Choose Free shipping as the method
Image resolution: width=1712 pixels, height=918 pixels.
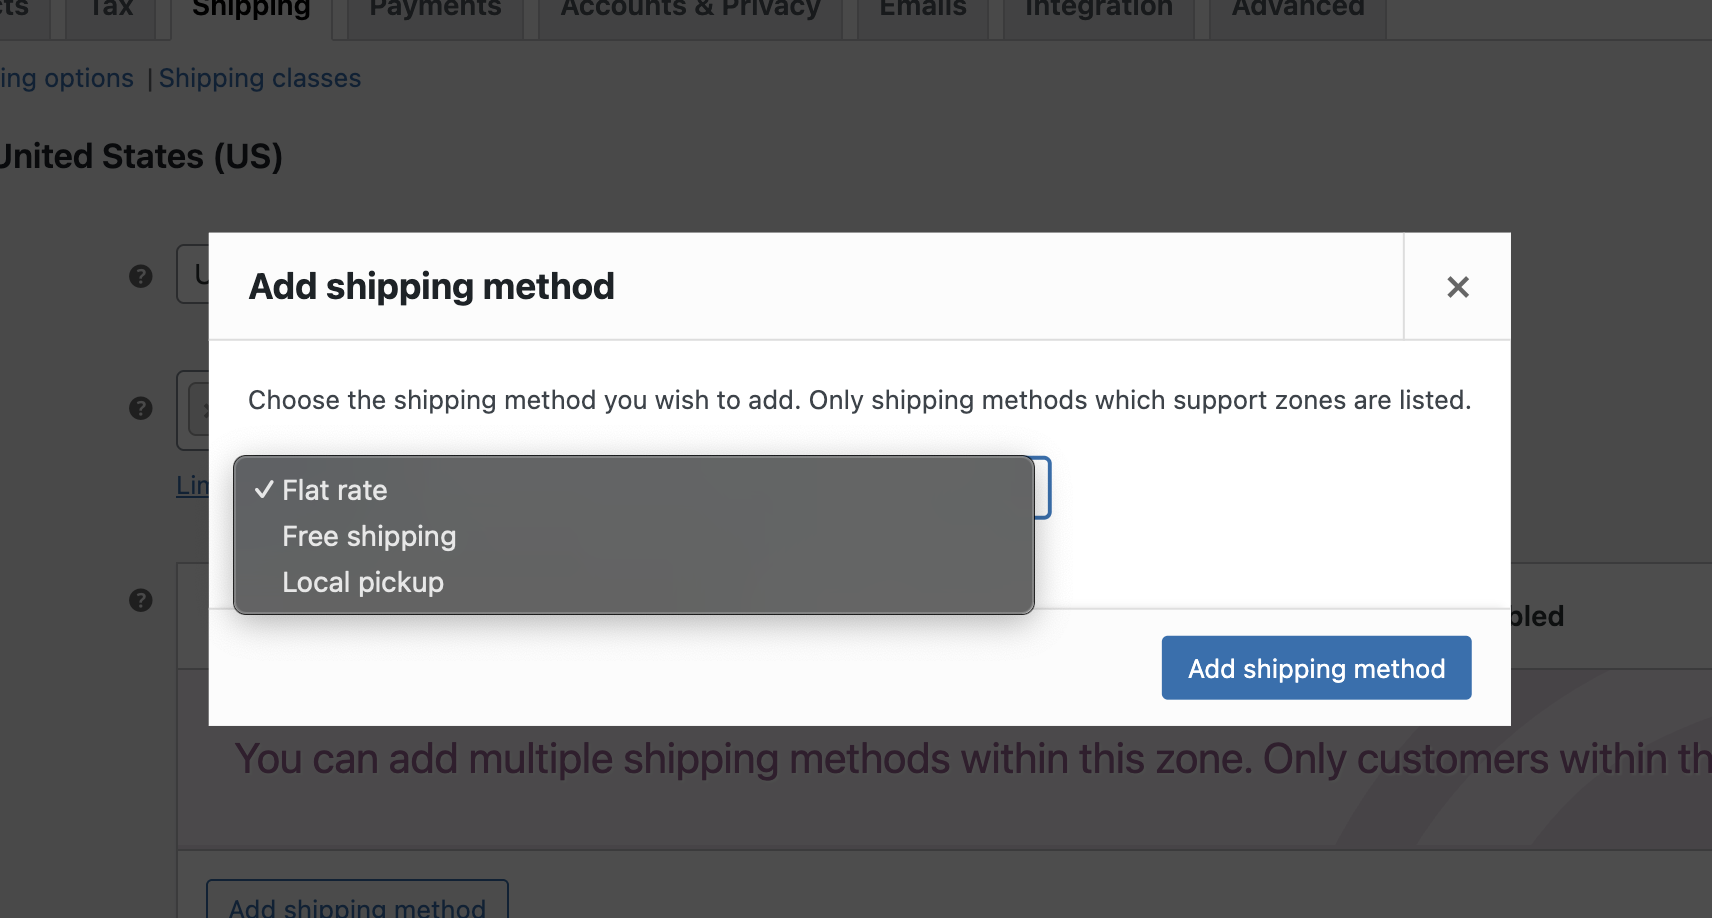click(x=369, y=536)
